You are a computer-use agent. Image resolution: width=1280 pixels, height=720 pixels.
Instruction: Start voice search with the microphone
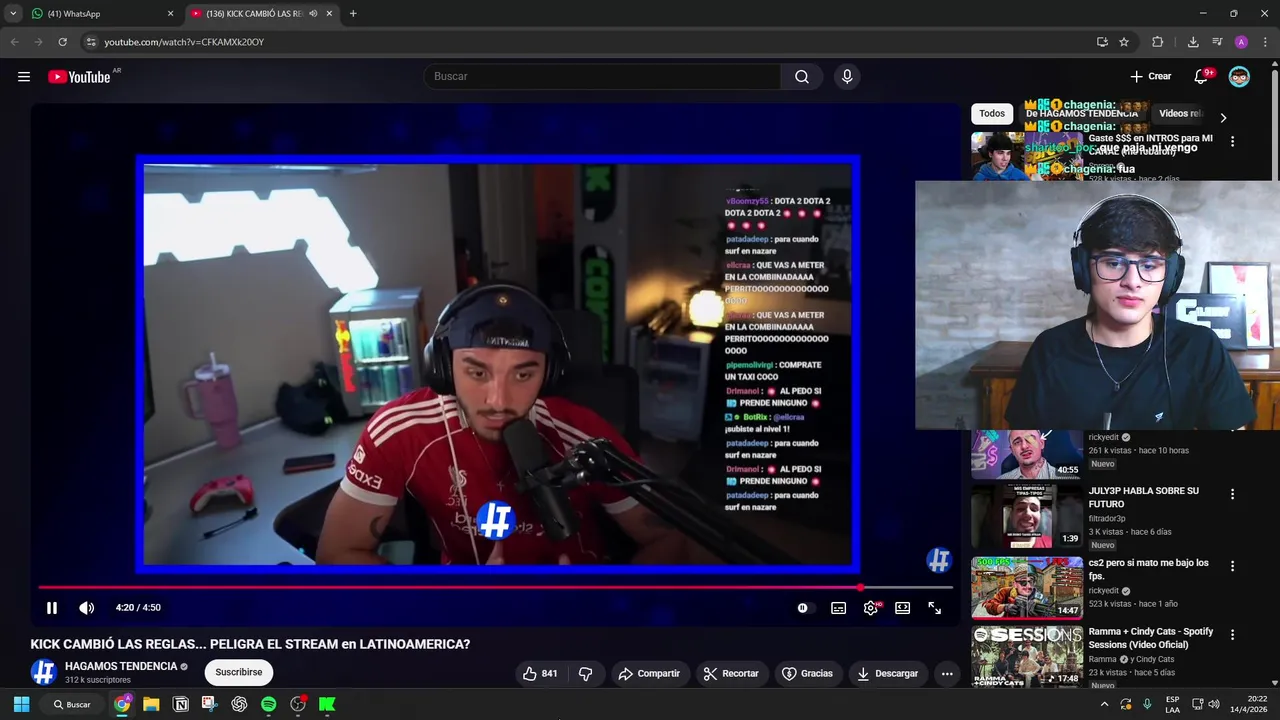tap(847, 77)
